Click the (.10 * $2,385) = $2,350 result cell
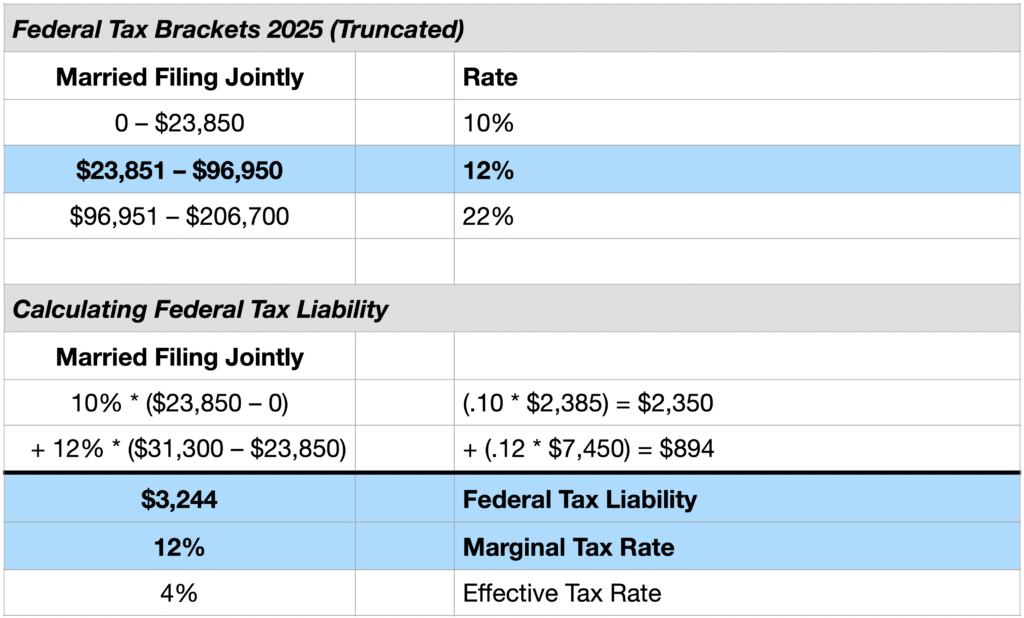 click(x=587, y=403)
